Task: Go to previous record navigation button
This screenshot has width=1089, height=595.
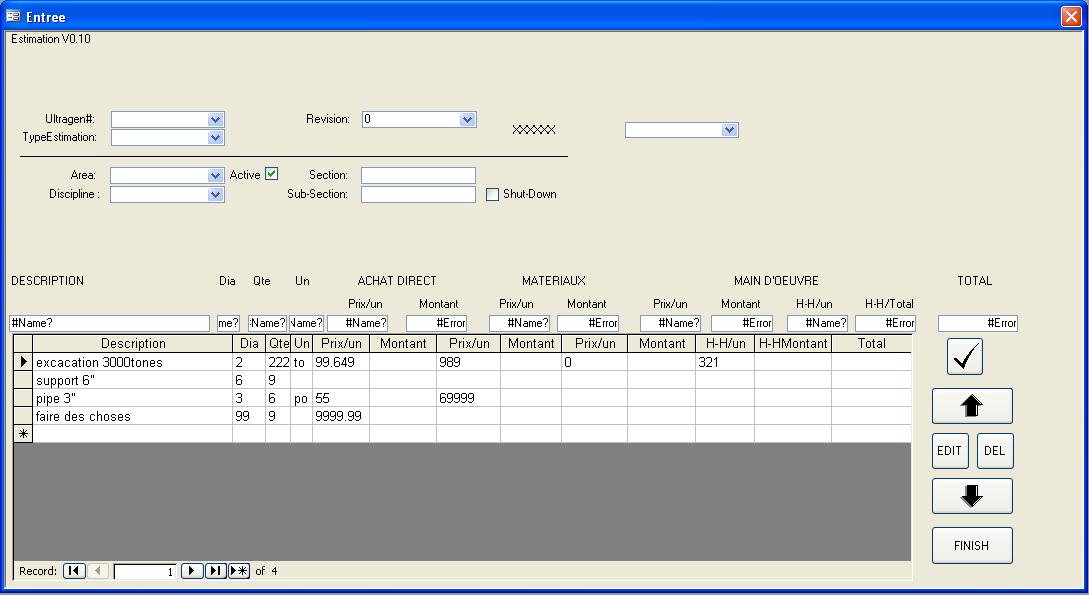Action: click(98, 571)
